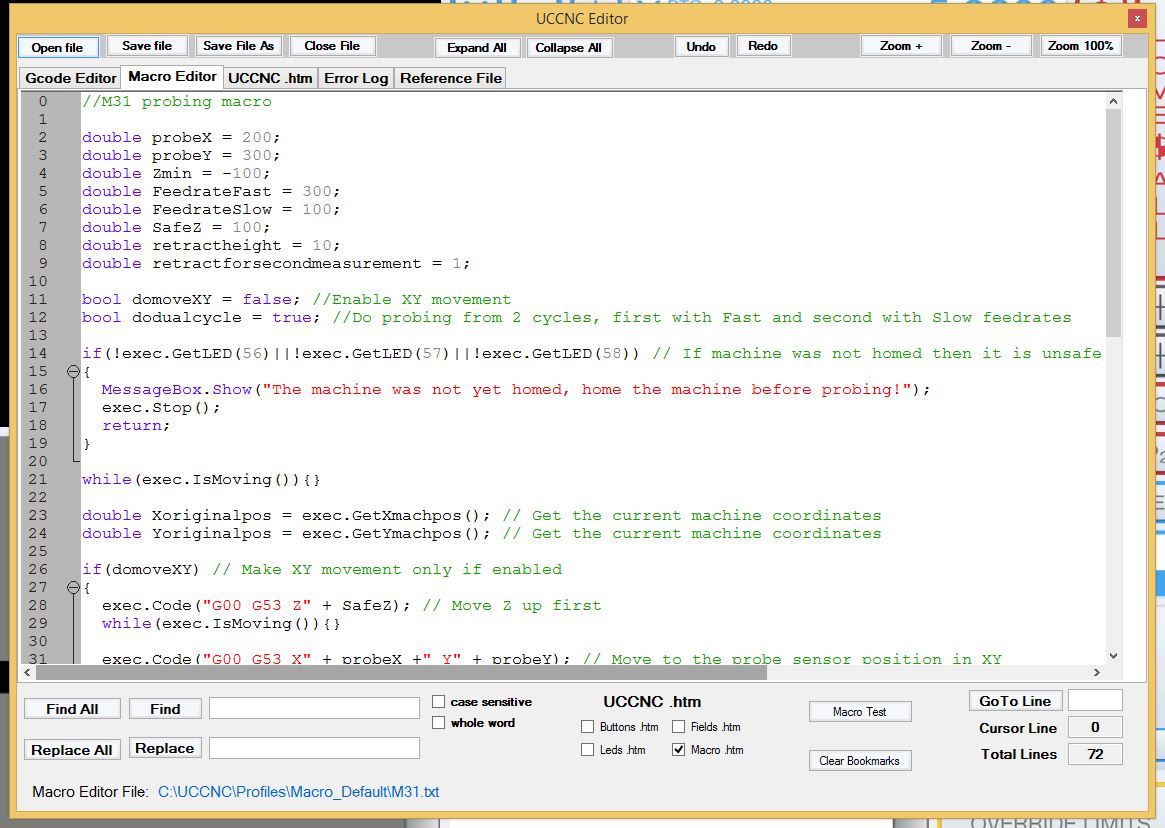Click the Open file button

pyautogui.click(x=58, y=48)
